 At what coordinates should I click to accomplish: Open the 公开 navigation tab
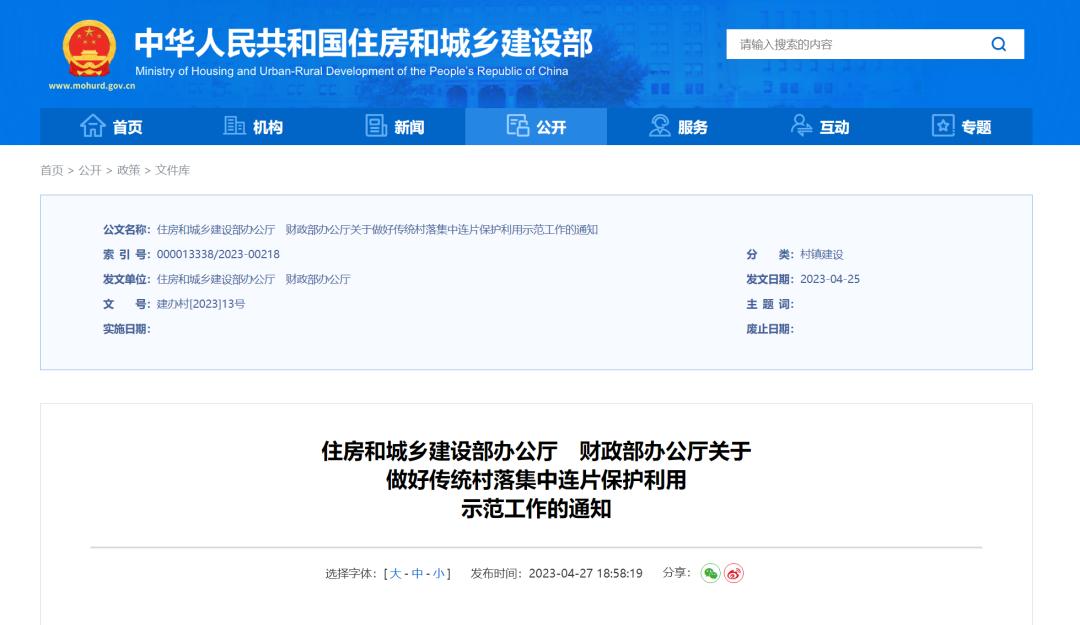[x=536, y=127]
